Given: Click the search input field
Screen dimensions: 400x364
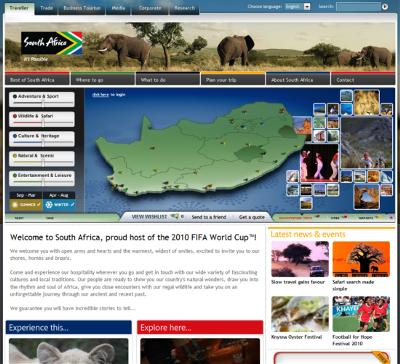Looking at the screenshot, I should click(x=358, y=6).
